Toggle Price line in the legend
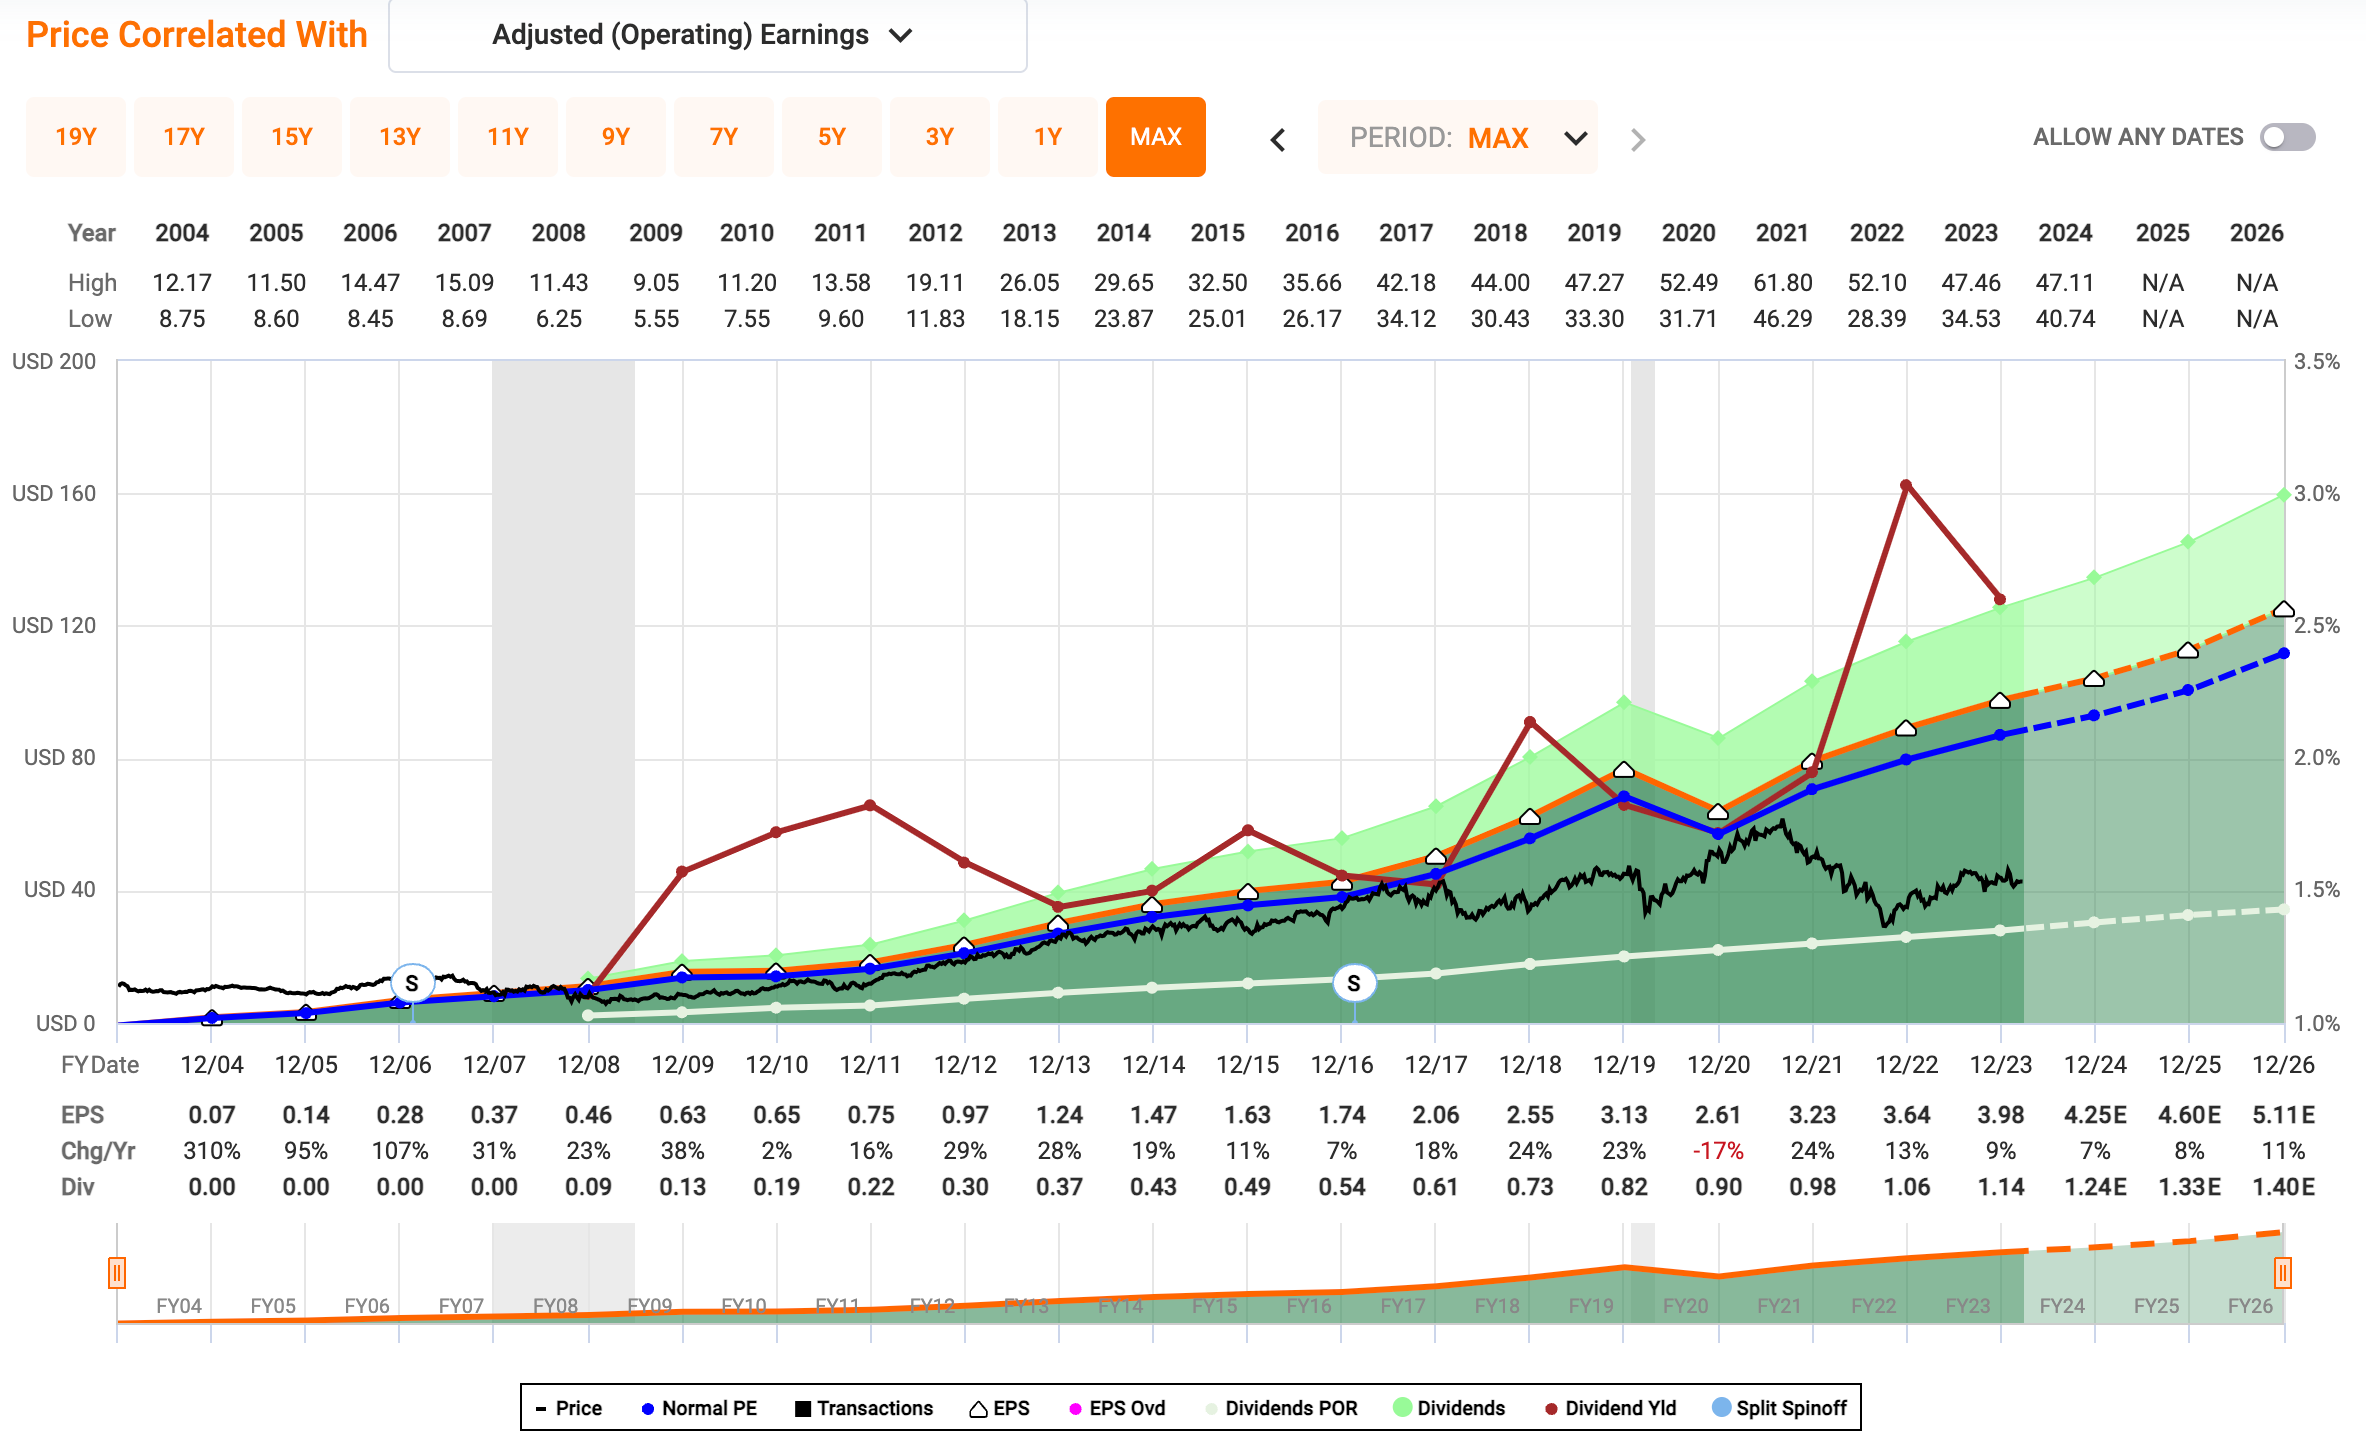Screen dimensions: 2366x1448 569,1408
